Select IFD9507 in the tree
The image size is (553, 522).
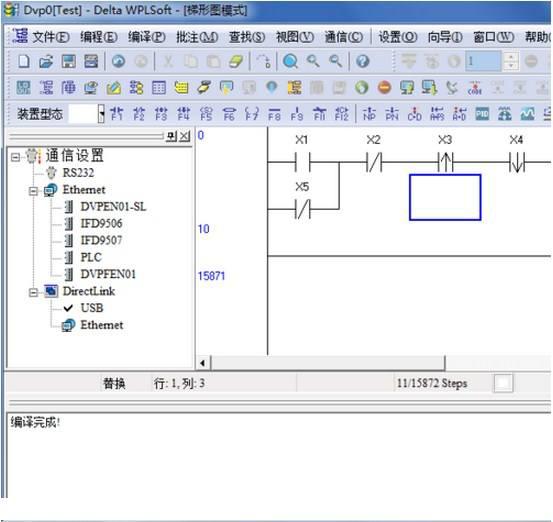pyautogui.click(x=101, y=240)
